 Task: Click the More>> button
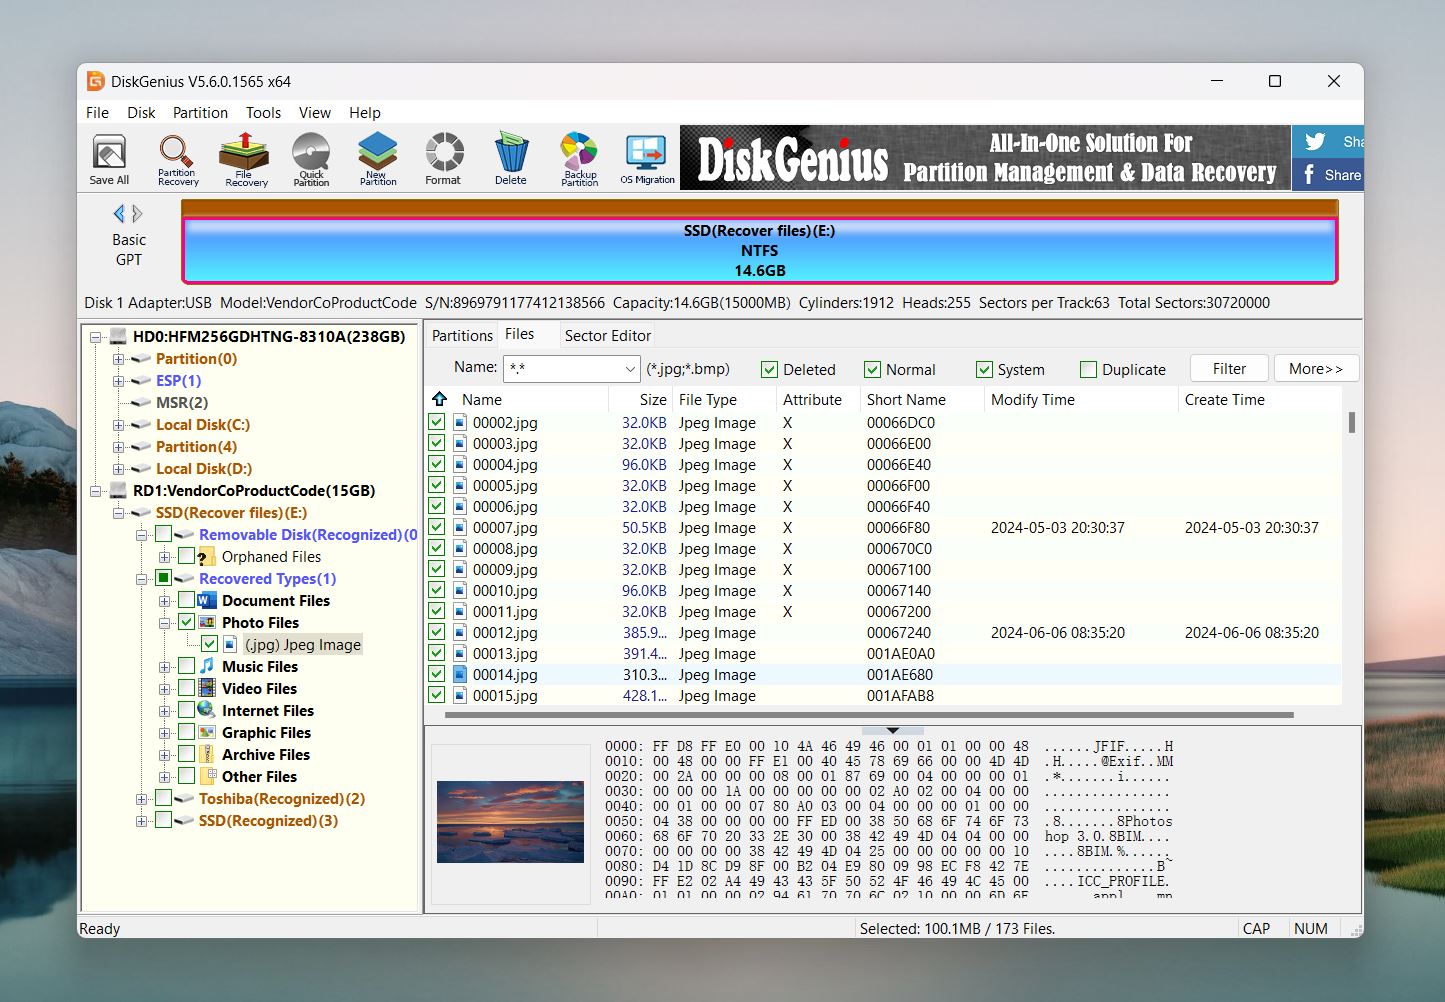[x=1316, y=368]
